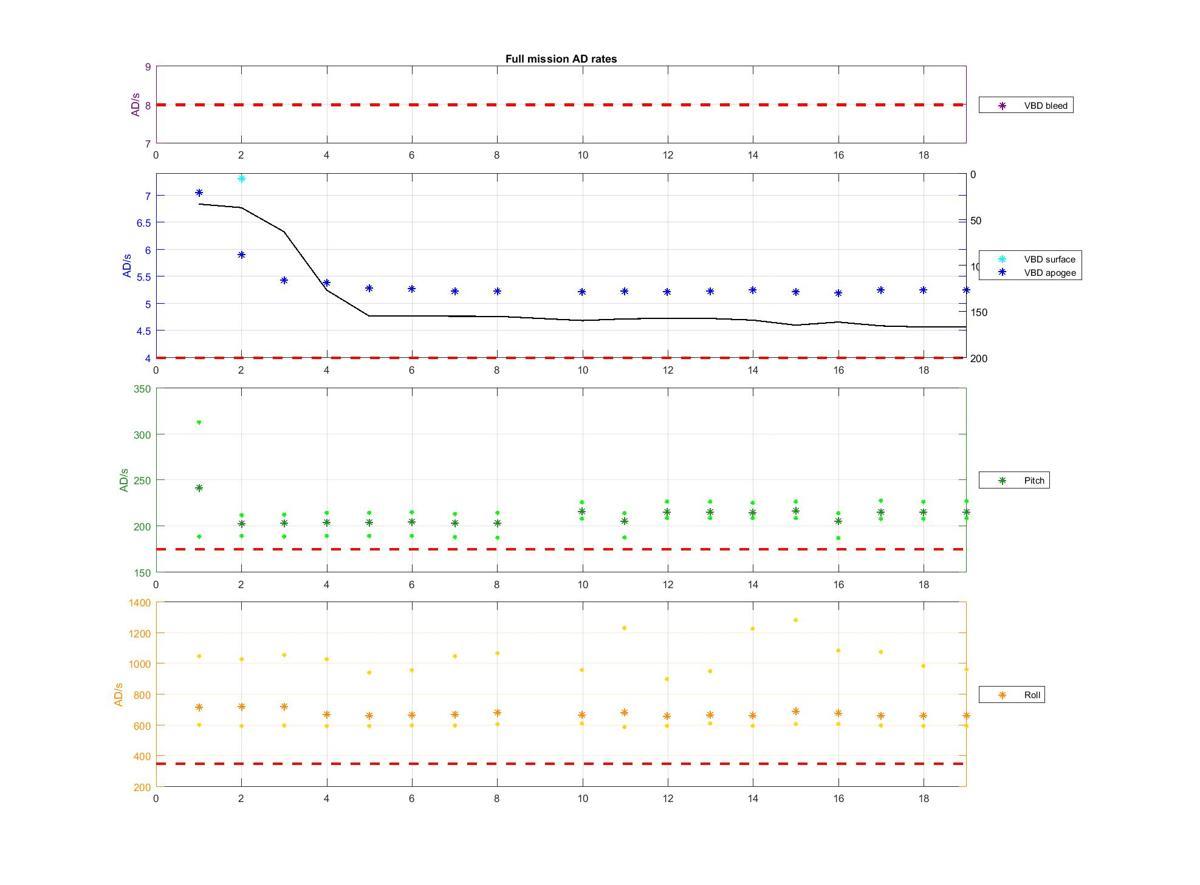Click the '200' tick on VBD right axis

[x=979, y=358]
